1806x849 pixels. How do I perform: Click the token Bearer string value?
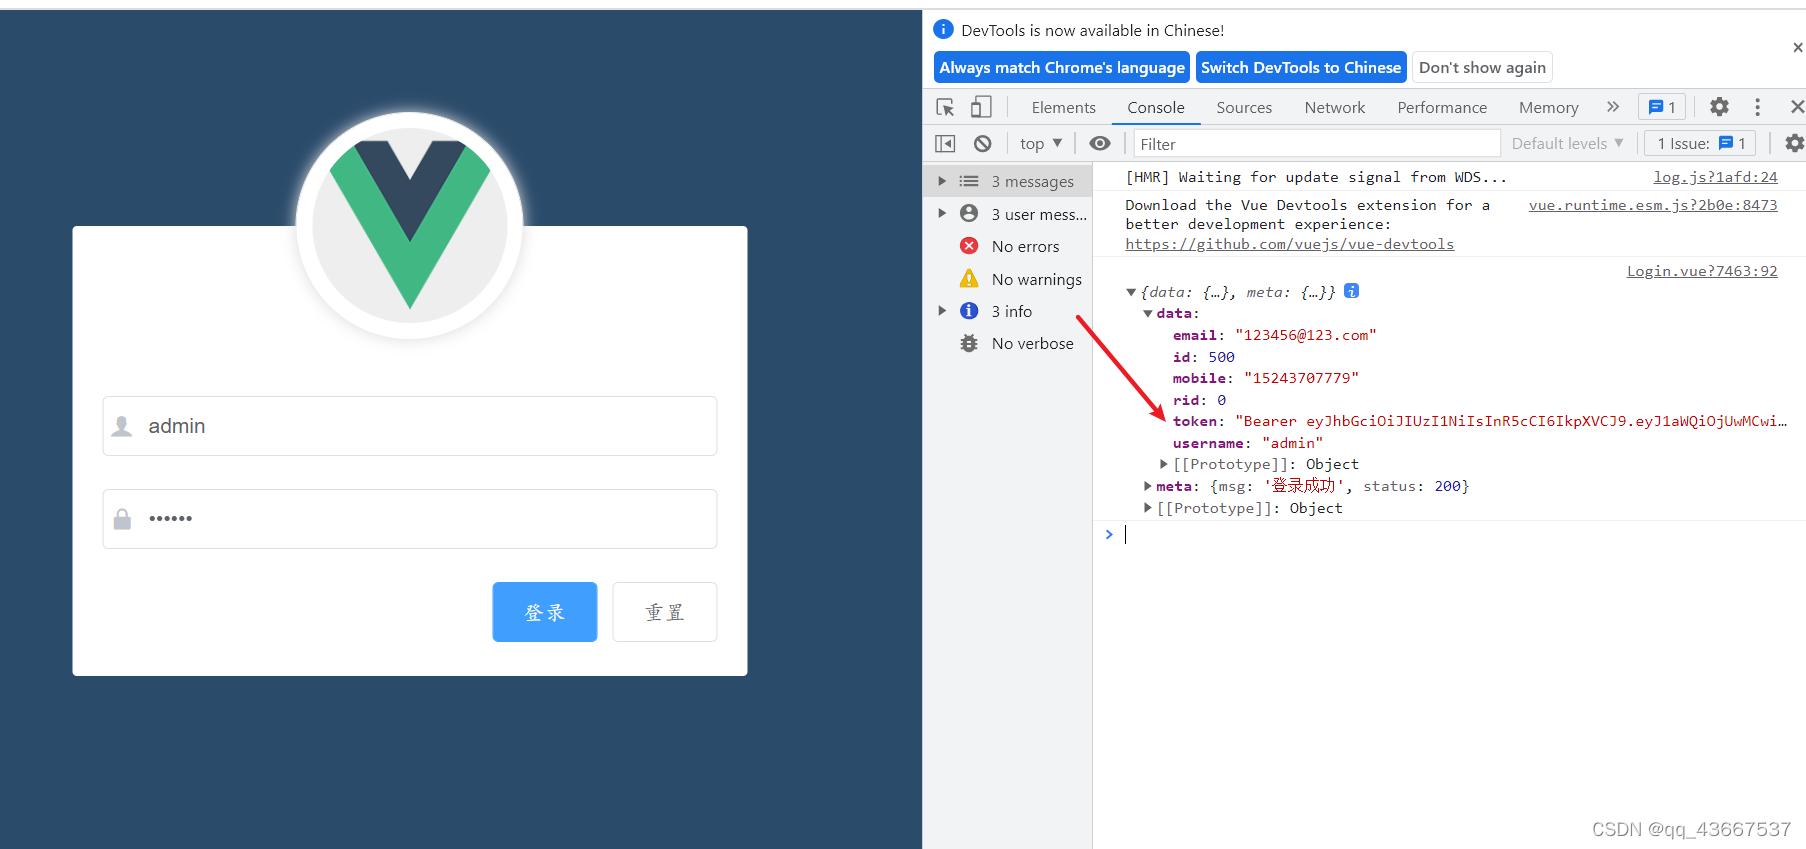coord(1511,421)
